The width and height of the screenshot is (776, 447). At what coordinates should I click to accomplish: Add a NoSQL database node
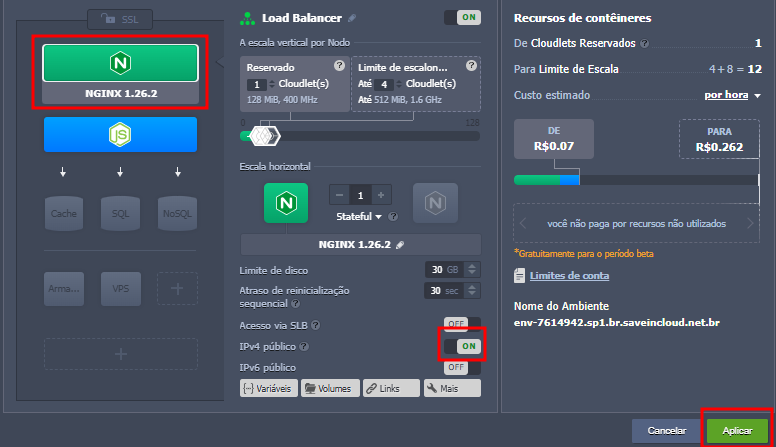point(177,213)
